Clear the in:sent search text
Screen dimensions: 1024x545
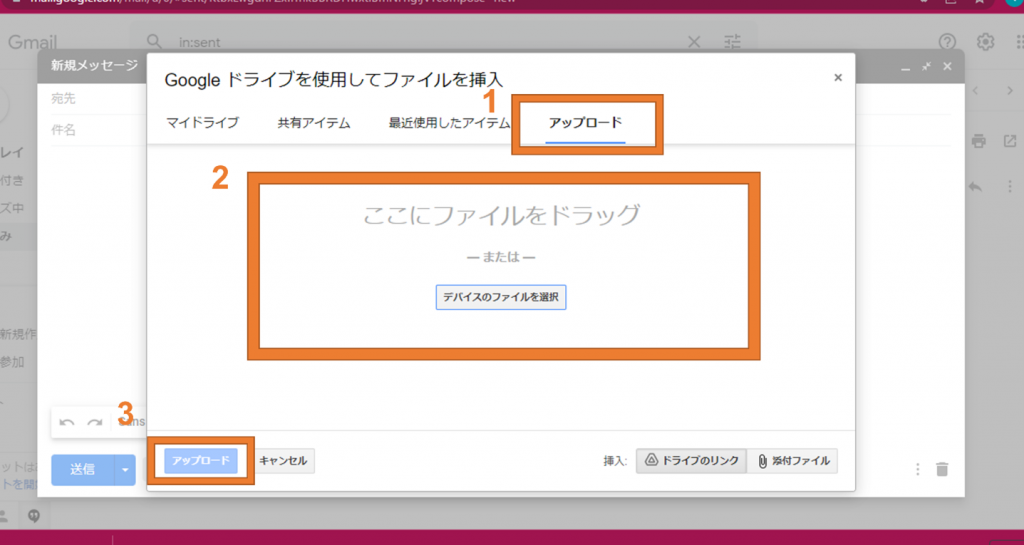[694, 42]
